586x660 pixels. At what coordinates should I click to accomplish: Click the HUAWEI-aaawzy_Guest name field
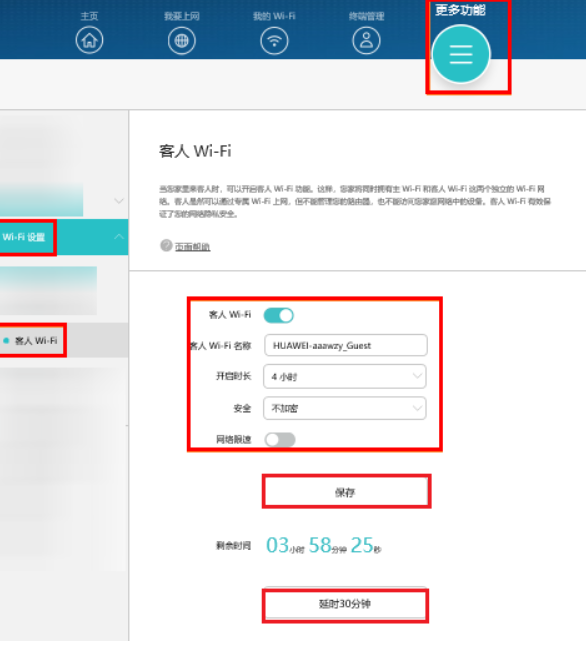346,346
